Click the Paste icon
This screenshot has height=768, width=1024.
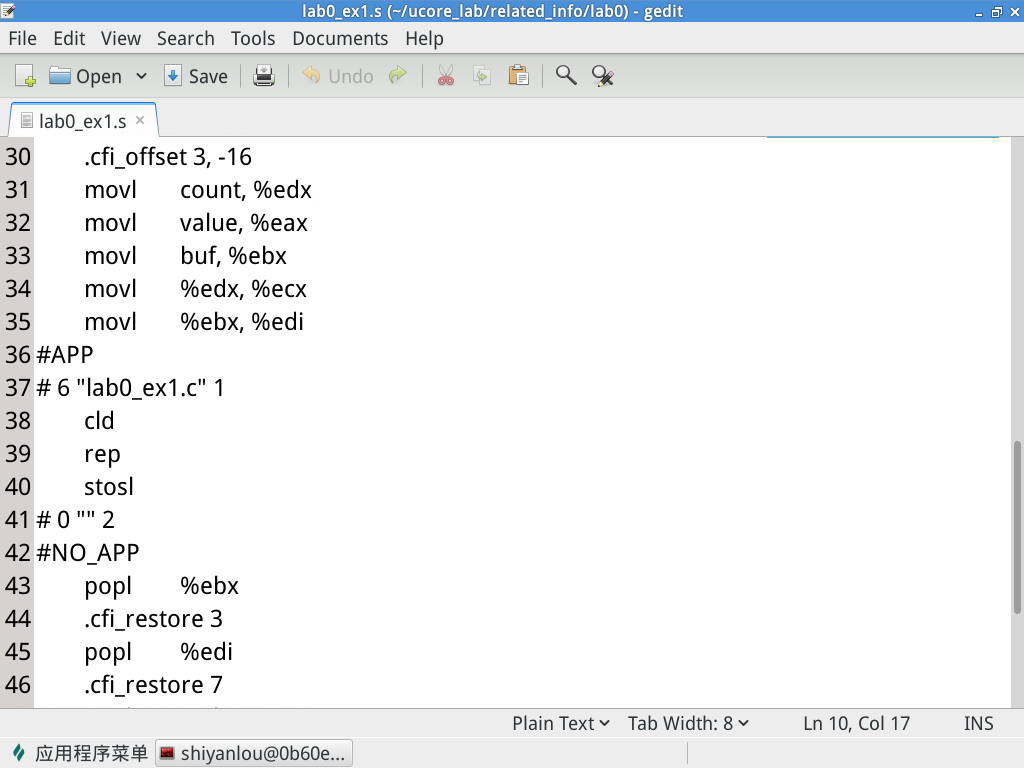tap(518, 75)
